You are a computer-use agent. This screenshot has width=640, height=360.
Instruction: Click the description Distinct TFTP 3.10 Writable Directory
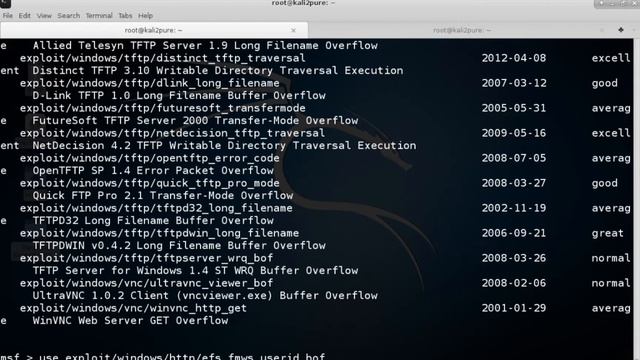click(218, 70)
